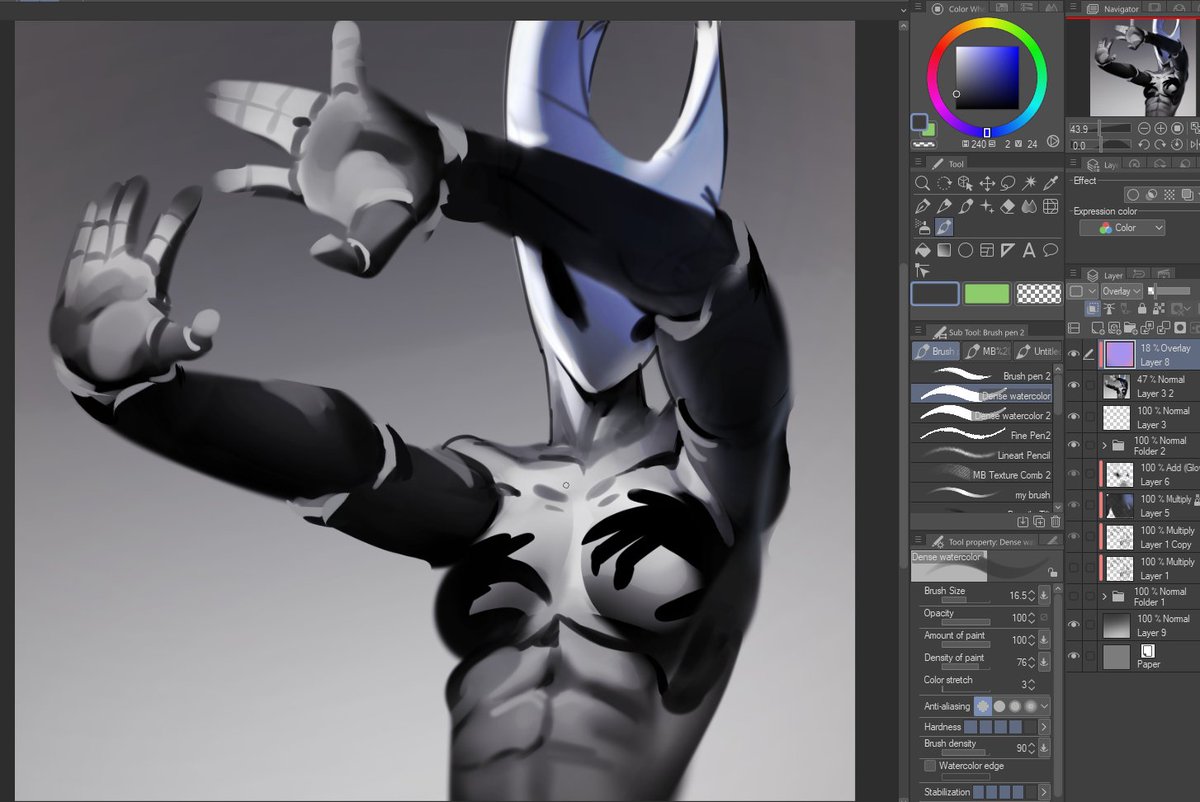The image size is (1200, 802).
Task: Select the Ruler triangle tool
Action: (1008, 250)
